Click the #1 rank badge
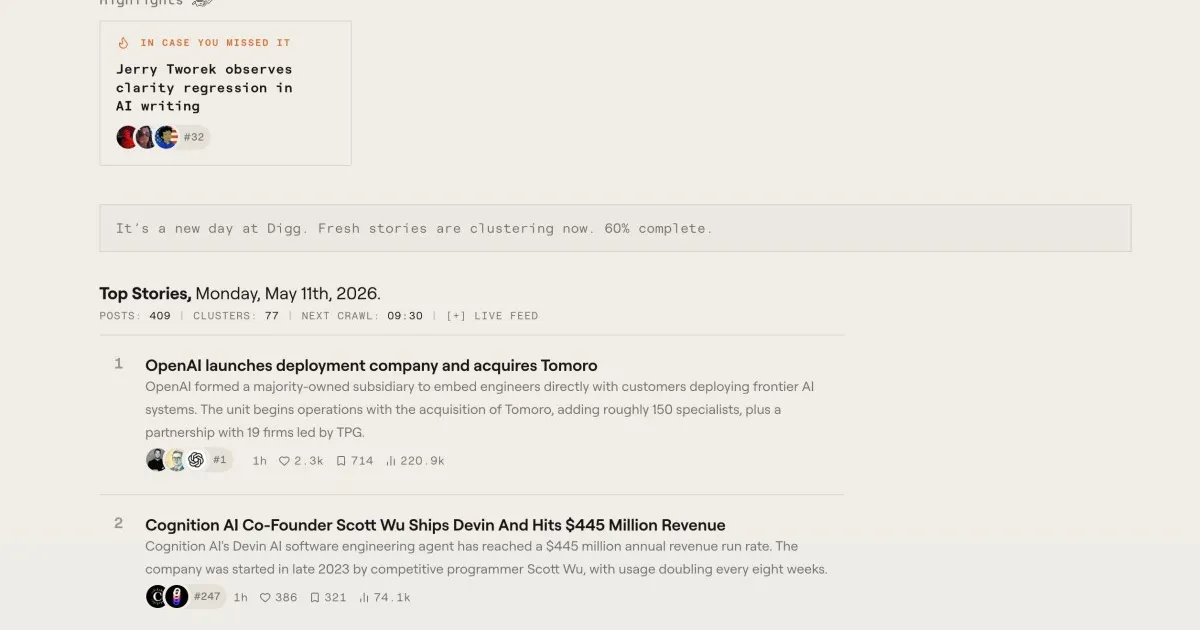Image resolution: width=1200 pixels, height=630 pixels. point(220,460)
